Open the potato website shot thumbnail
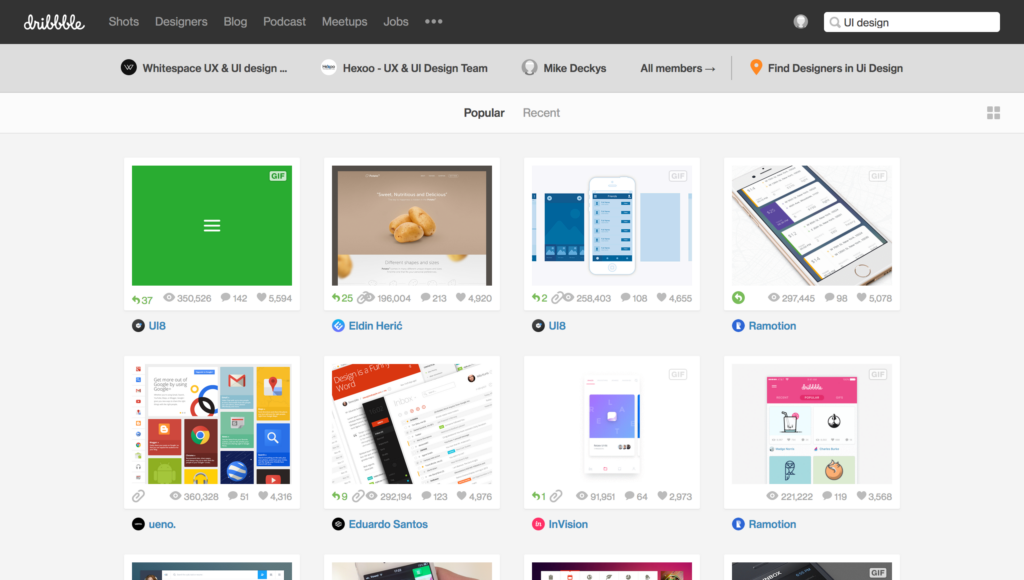The height and width of the screenshot is (580, 1024). 412,225
